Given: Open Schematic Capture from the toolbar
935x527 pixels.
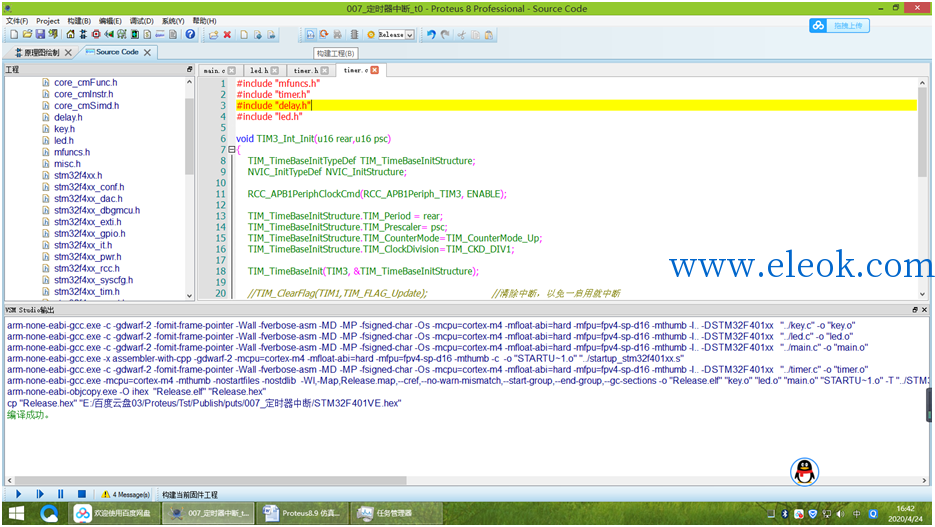Looking at the screenshot, I should coord(83,35).
